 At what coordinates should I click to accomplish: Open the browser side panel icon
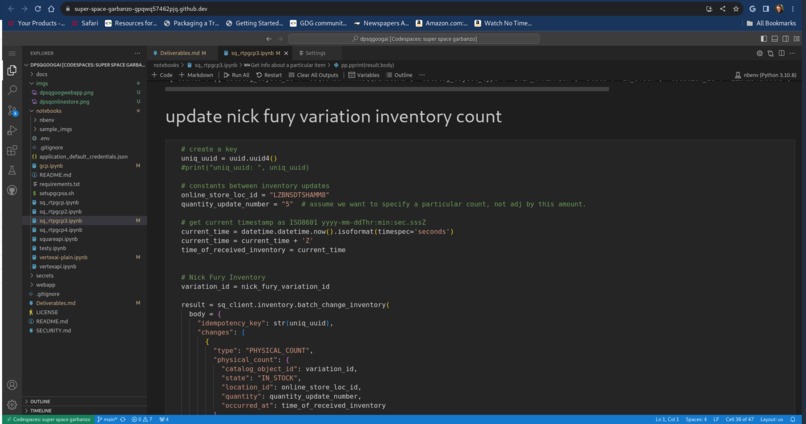(766, 9)
